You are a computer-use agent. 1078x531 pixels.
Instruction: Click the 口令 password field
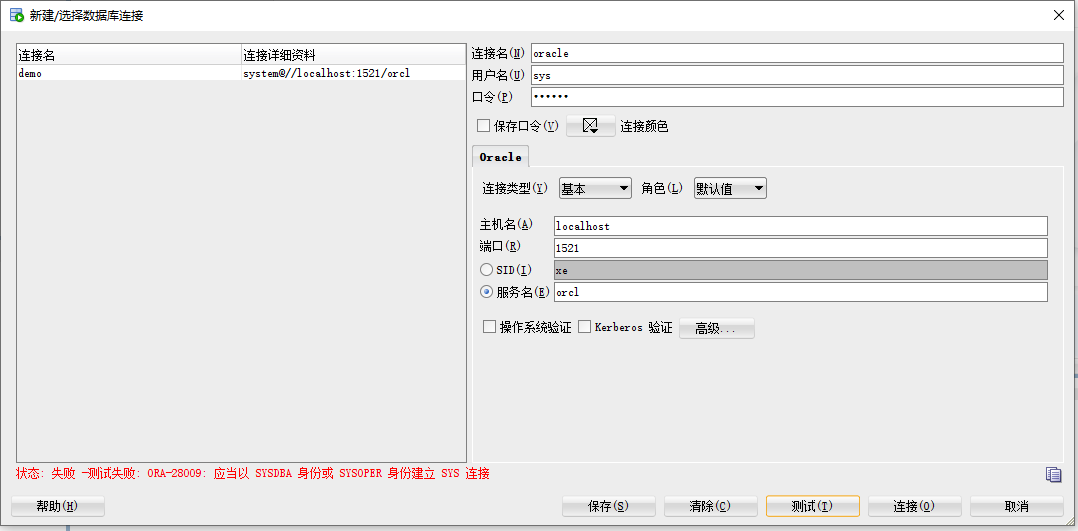tap(797, 97)
